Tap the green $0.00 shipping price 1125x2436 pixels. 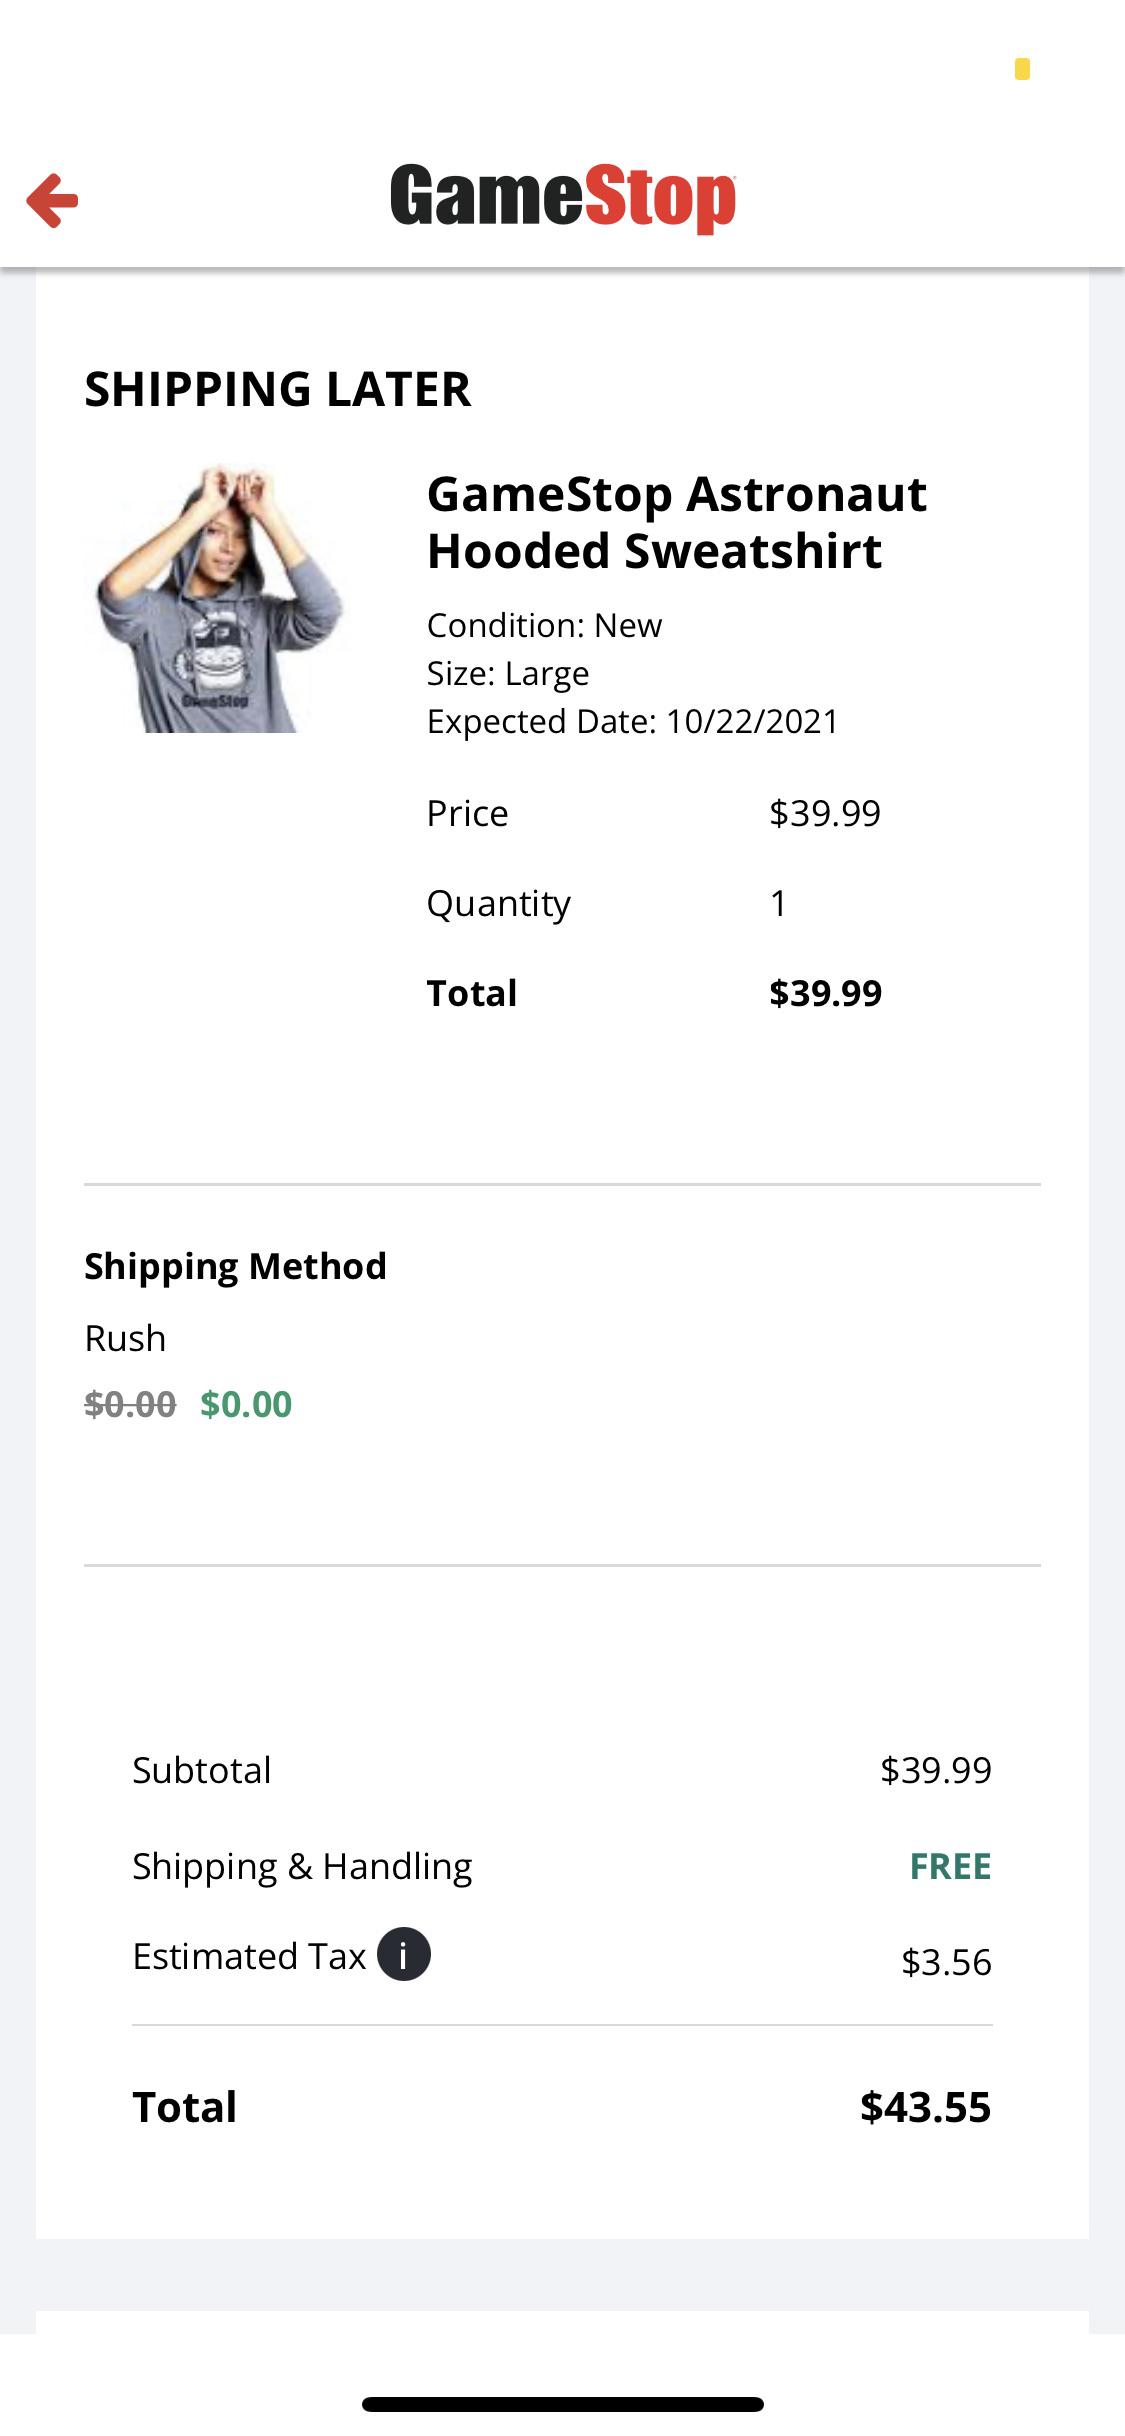click(246, 1404)
